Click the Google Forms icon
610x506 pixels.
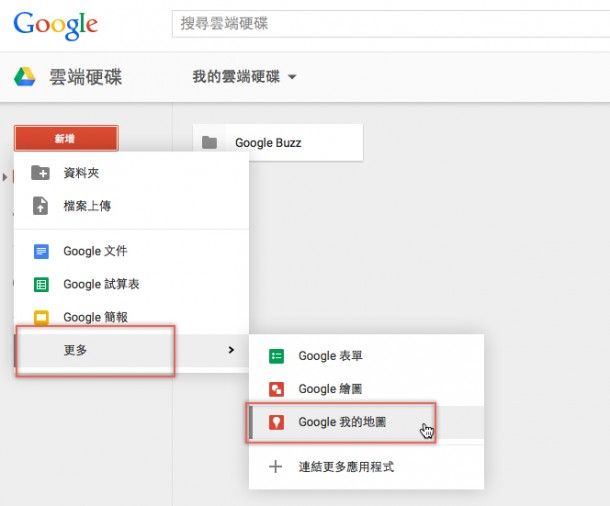tap(277, 356)
